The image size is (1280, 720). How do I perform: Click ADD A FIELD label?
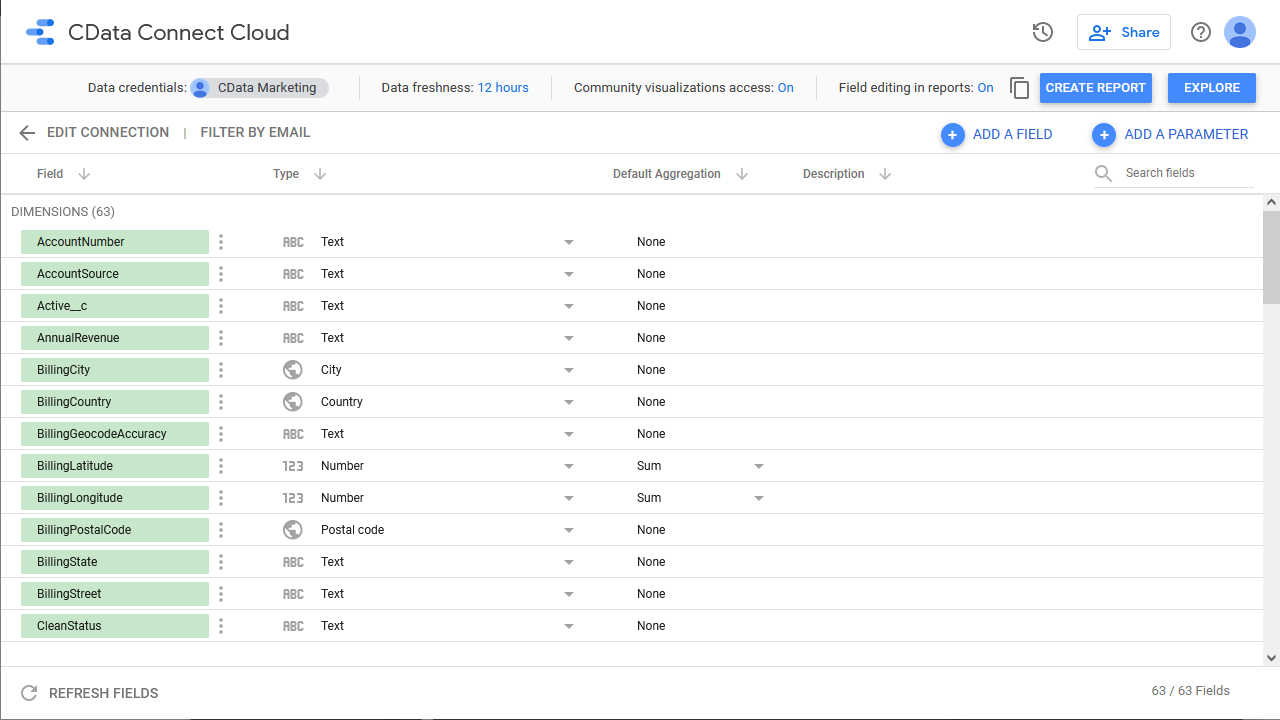(x=1013, y=134)
